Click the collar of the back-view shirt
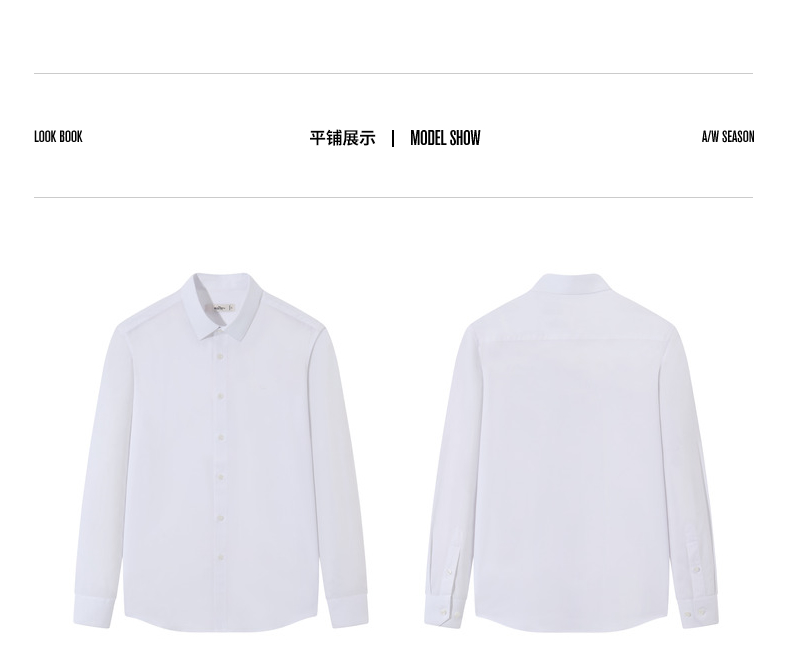The image size is (790, 656). tap(571, 283)
